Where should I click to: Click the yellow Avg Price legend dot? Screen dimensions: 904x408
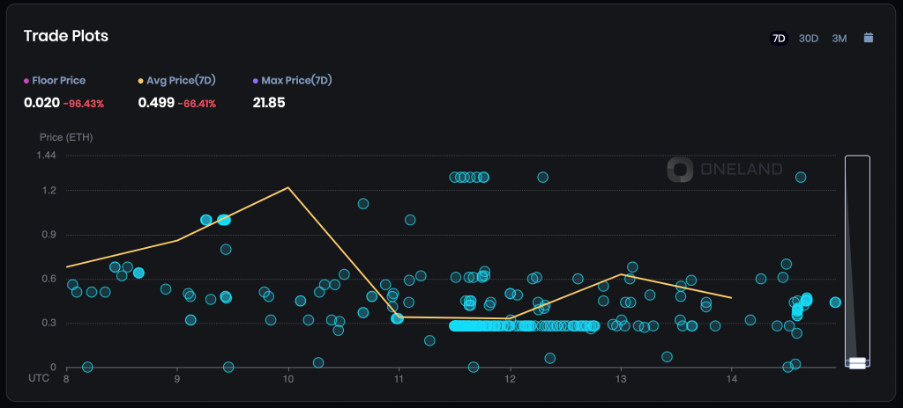click(141, 80)
